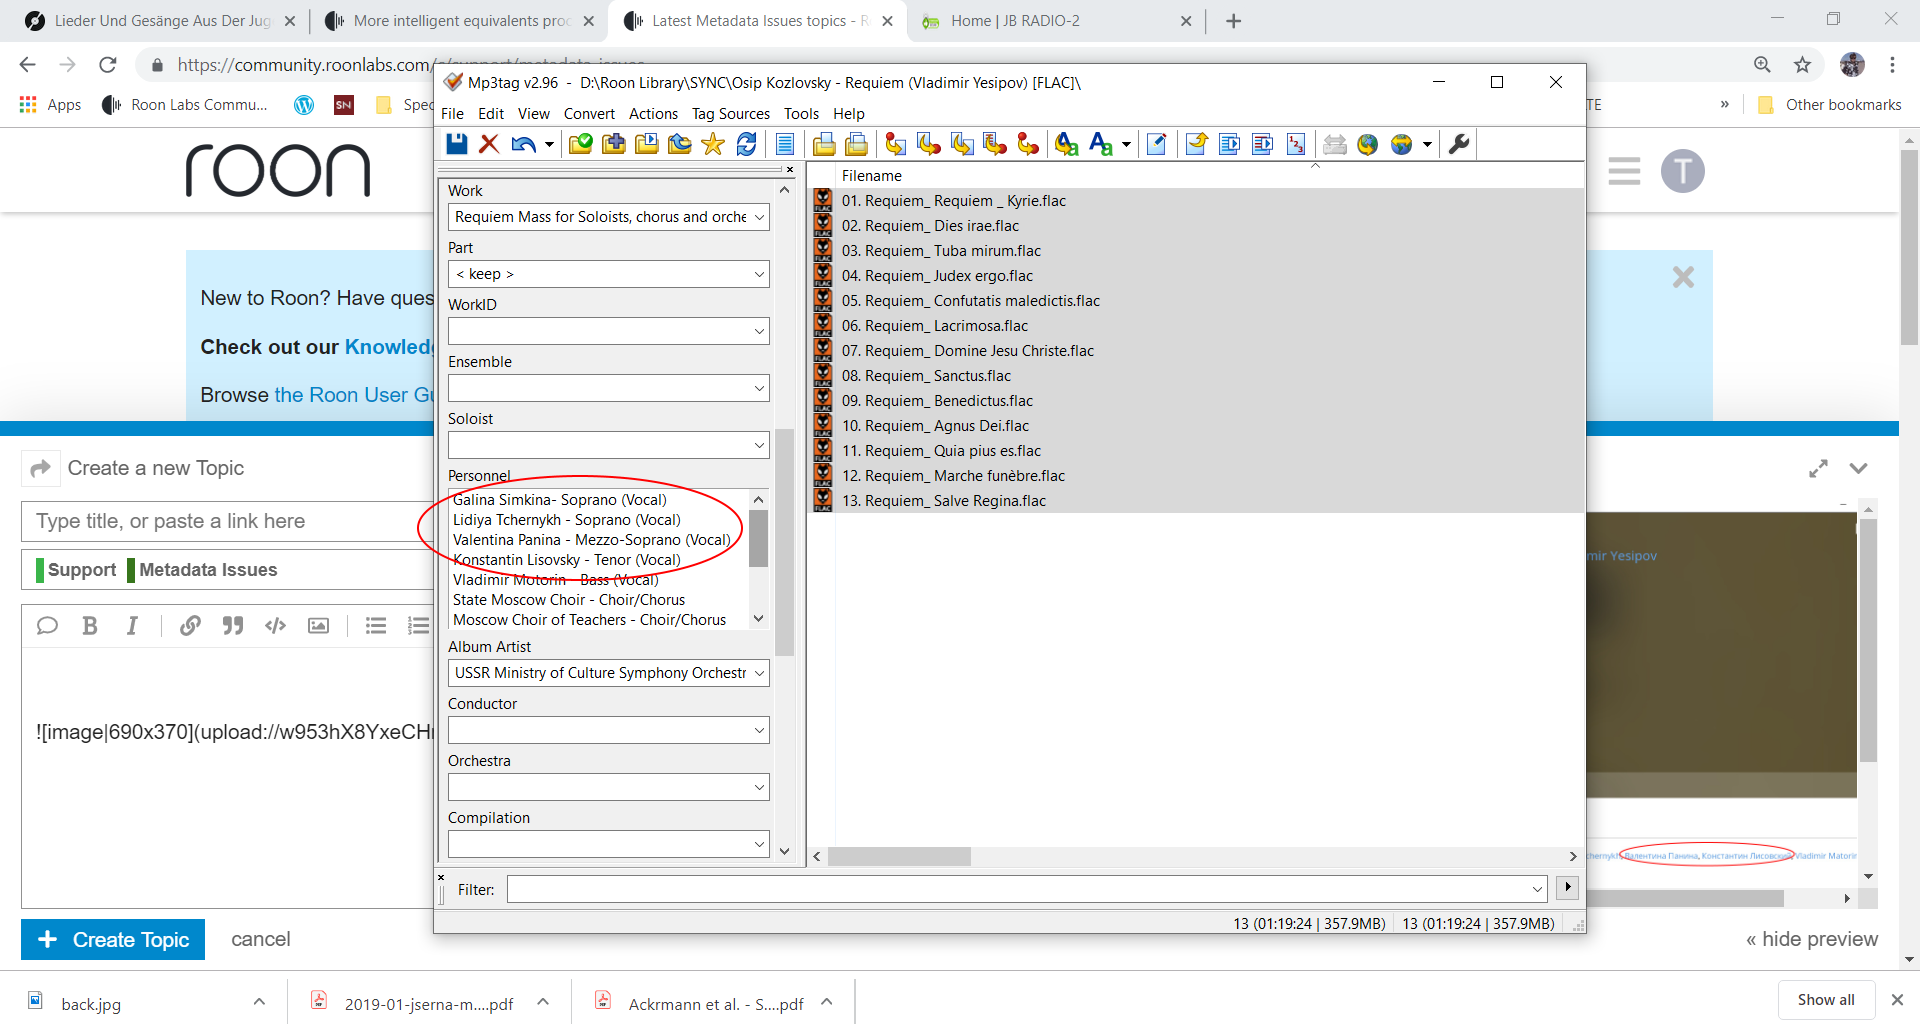Toggle fullscreen composer expand icon
Viewport: 1920px width, 1028px height.
pyautogui.click(x=1818, y=468)
